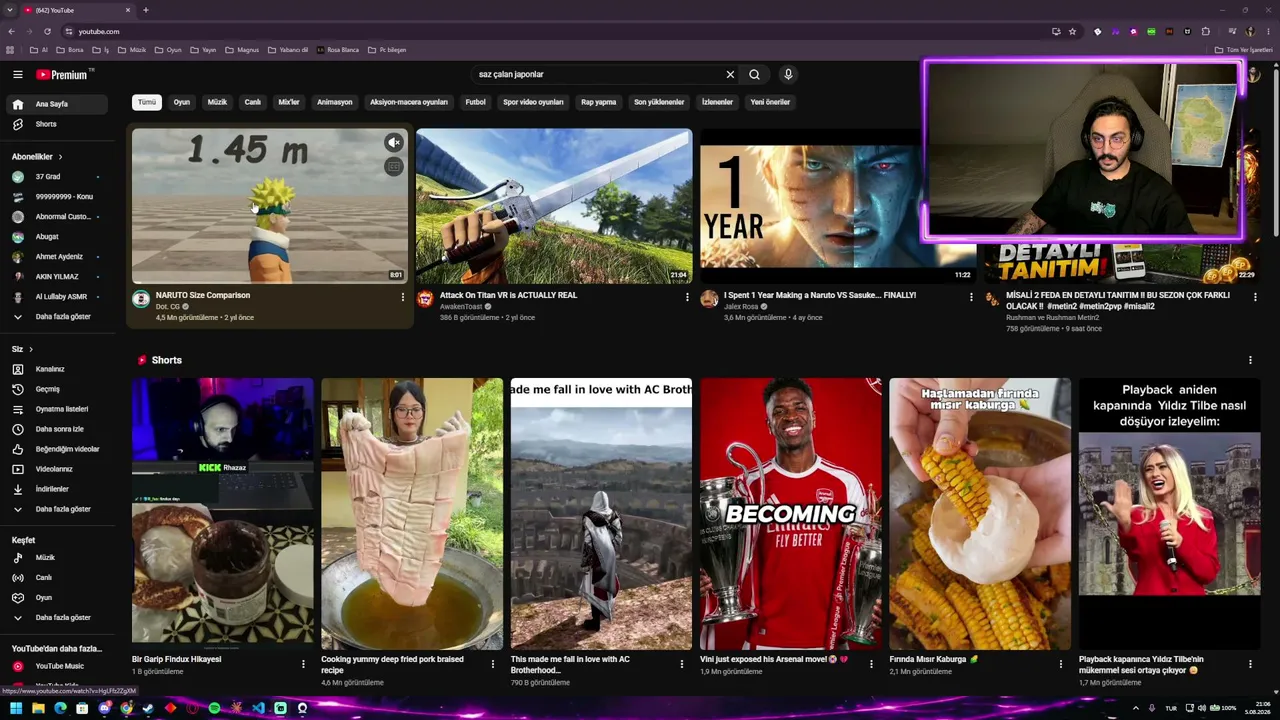1280x720 pixels.
Task: Open the Shorts shelf options menu
Action: click(1250, 360)
